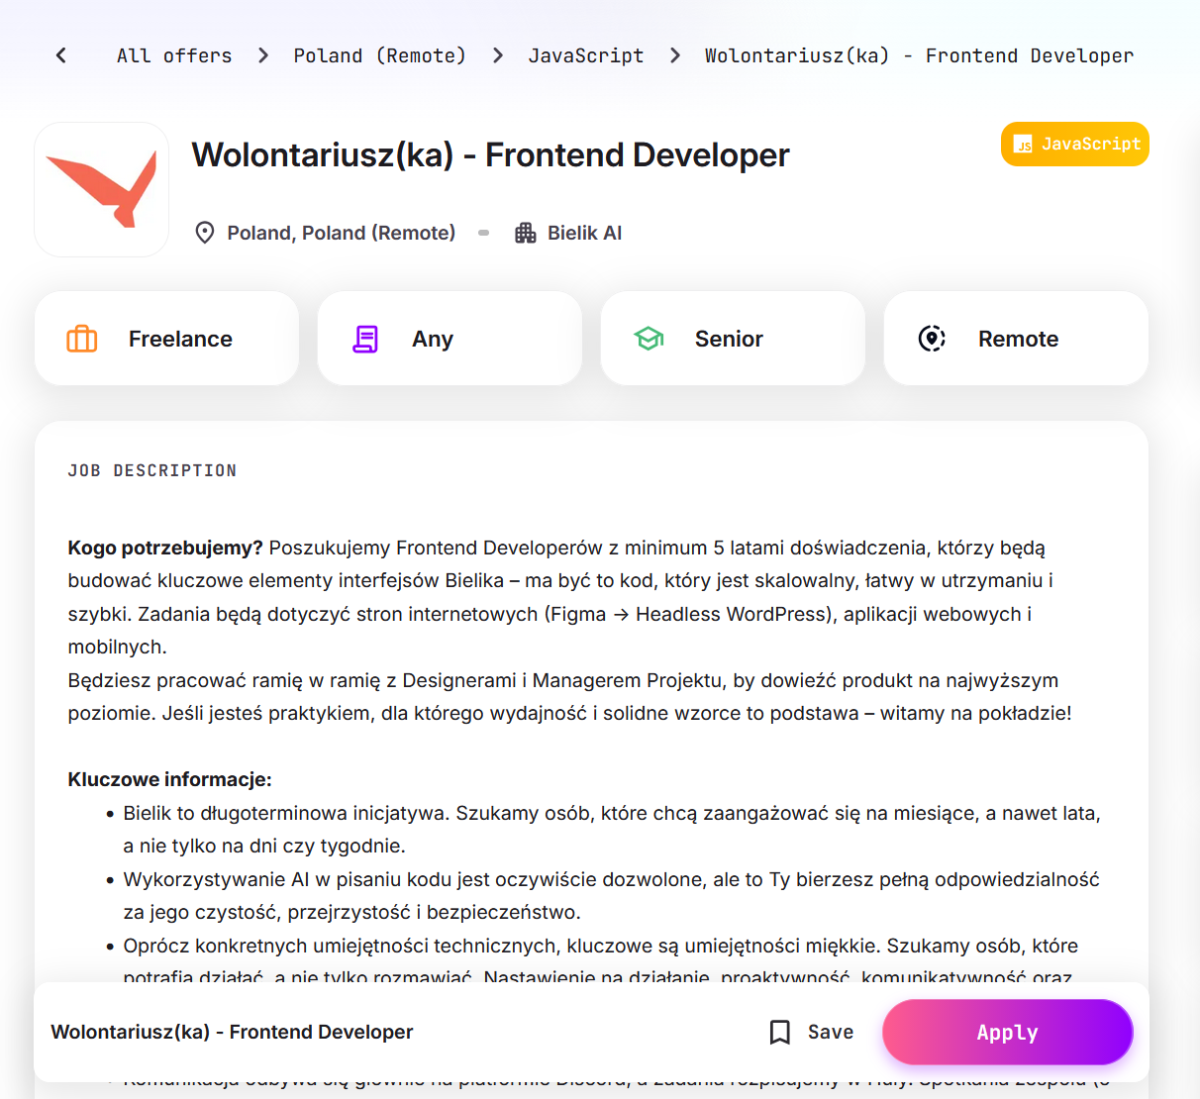Click the Remote location target icon
Screen dimensions: 1200x1099
tap(932, 339)
